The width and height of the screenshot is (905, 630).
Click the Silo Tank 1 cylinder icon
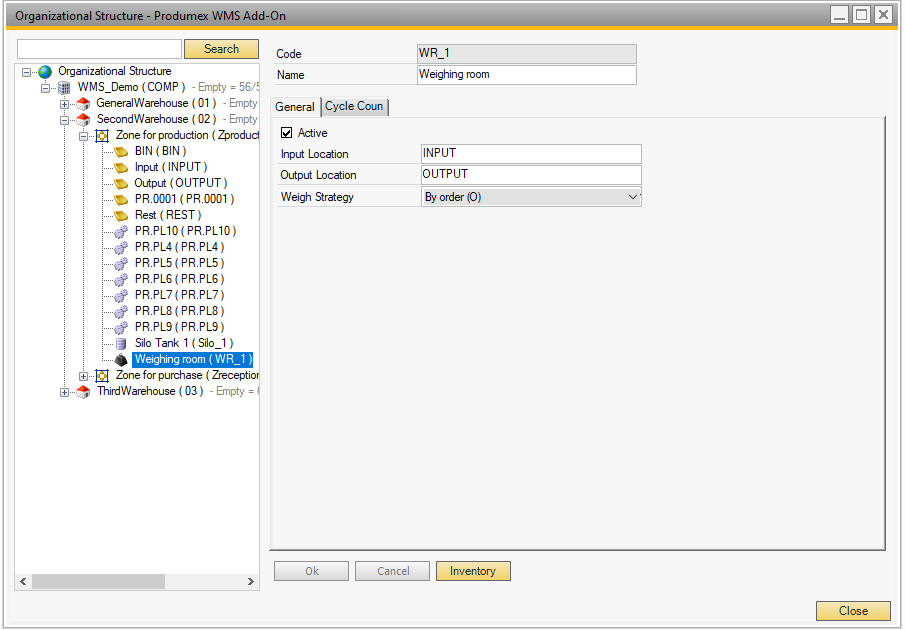click(x=121, y=344)
